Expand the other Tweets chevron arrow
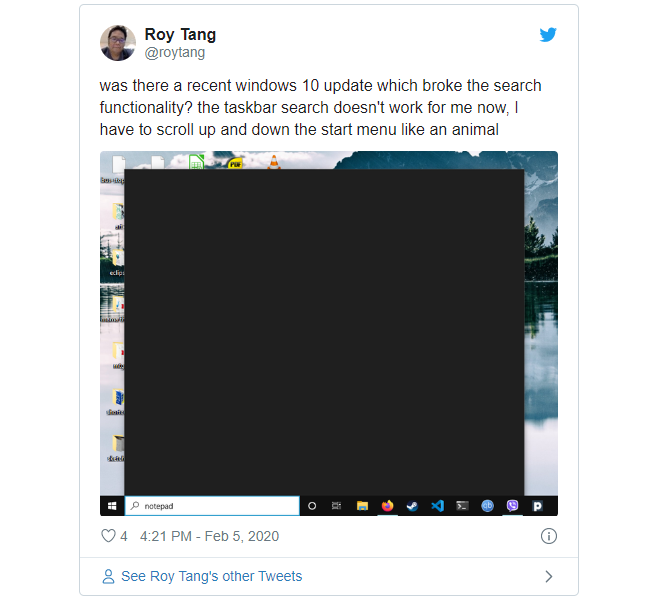Image resolution: width=651 pixels, height=602 pixels. [548, 576]
